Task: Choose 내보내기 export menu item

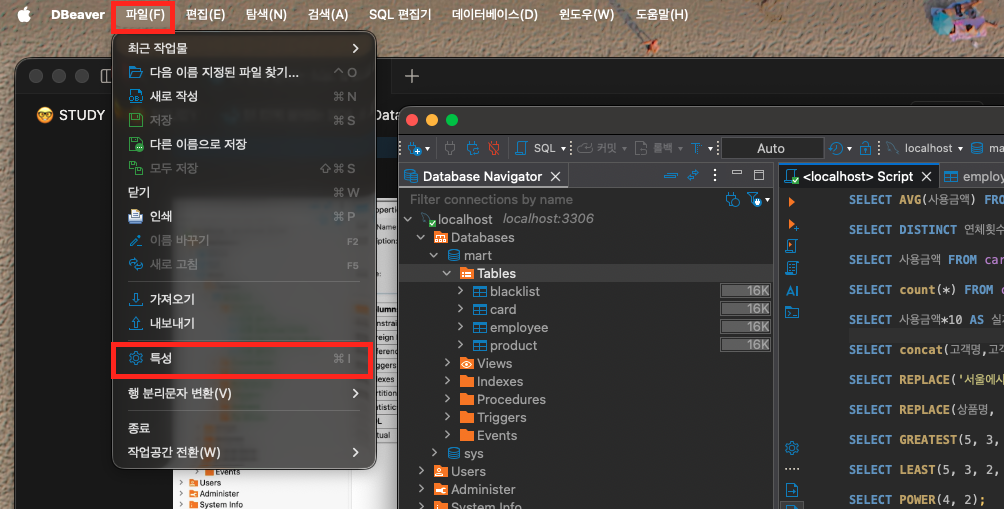Action: tap(243, 323)
